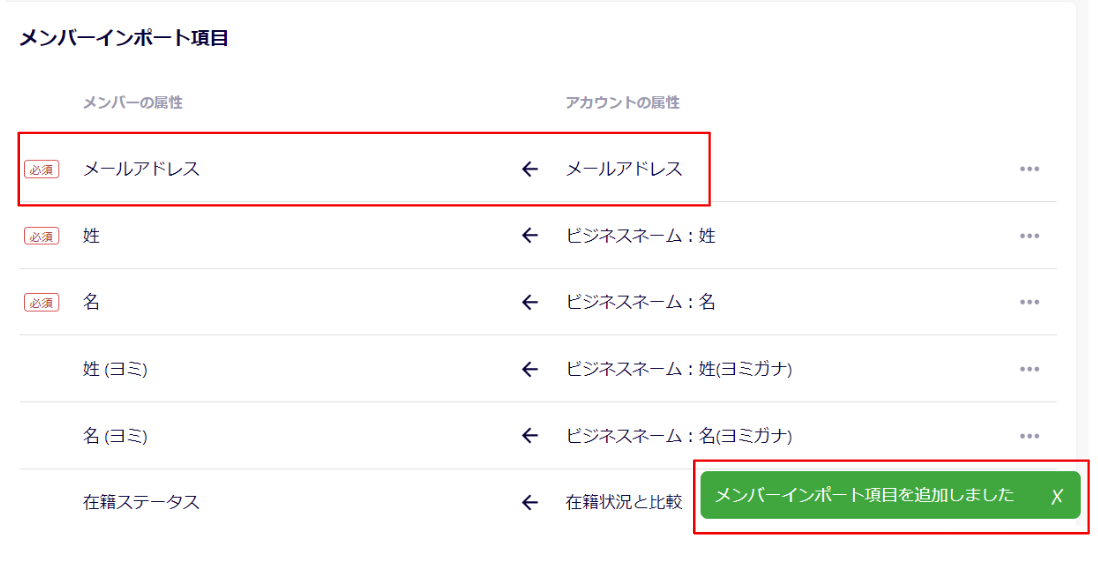Viewport: 1098px width, 576px height.
Task: Open the three-dot menu for 姓 row
Action: 1029,236
